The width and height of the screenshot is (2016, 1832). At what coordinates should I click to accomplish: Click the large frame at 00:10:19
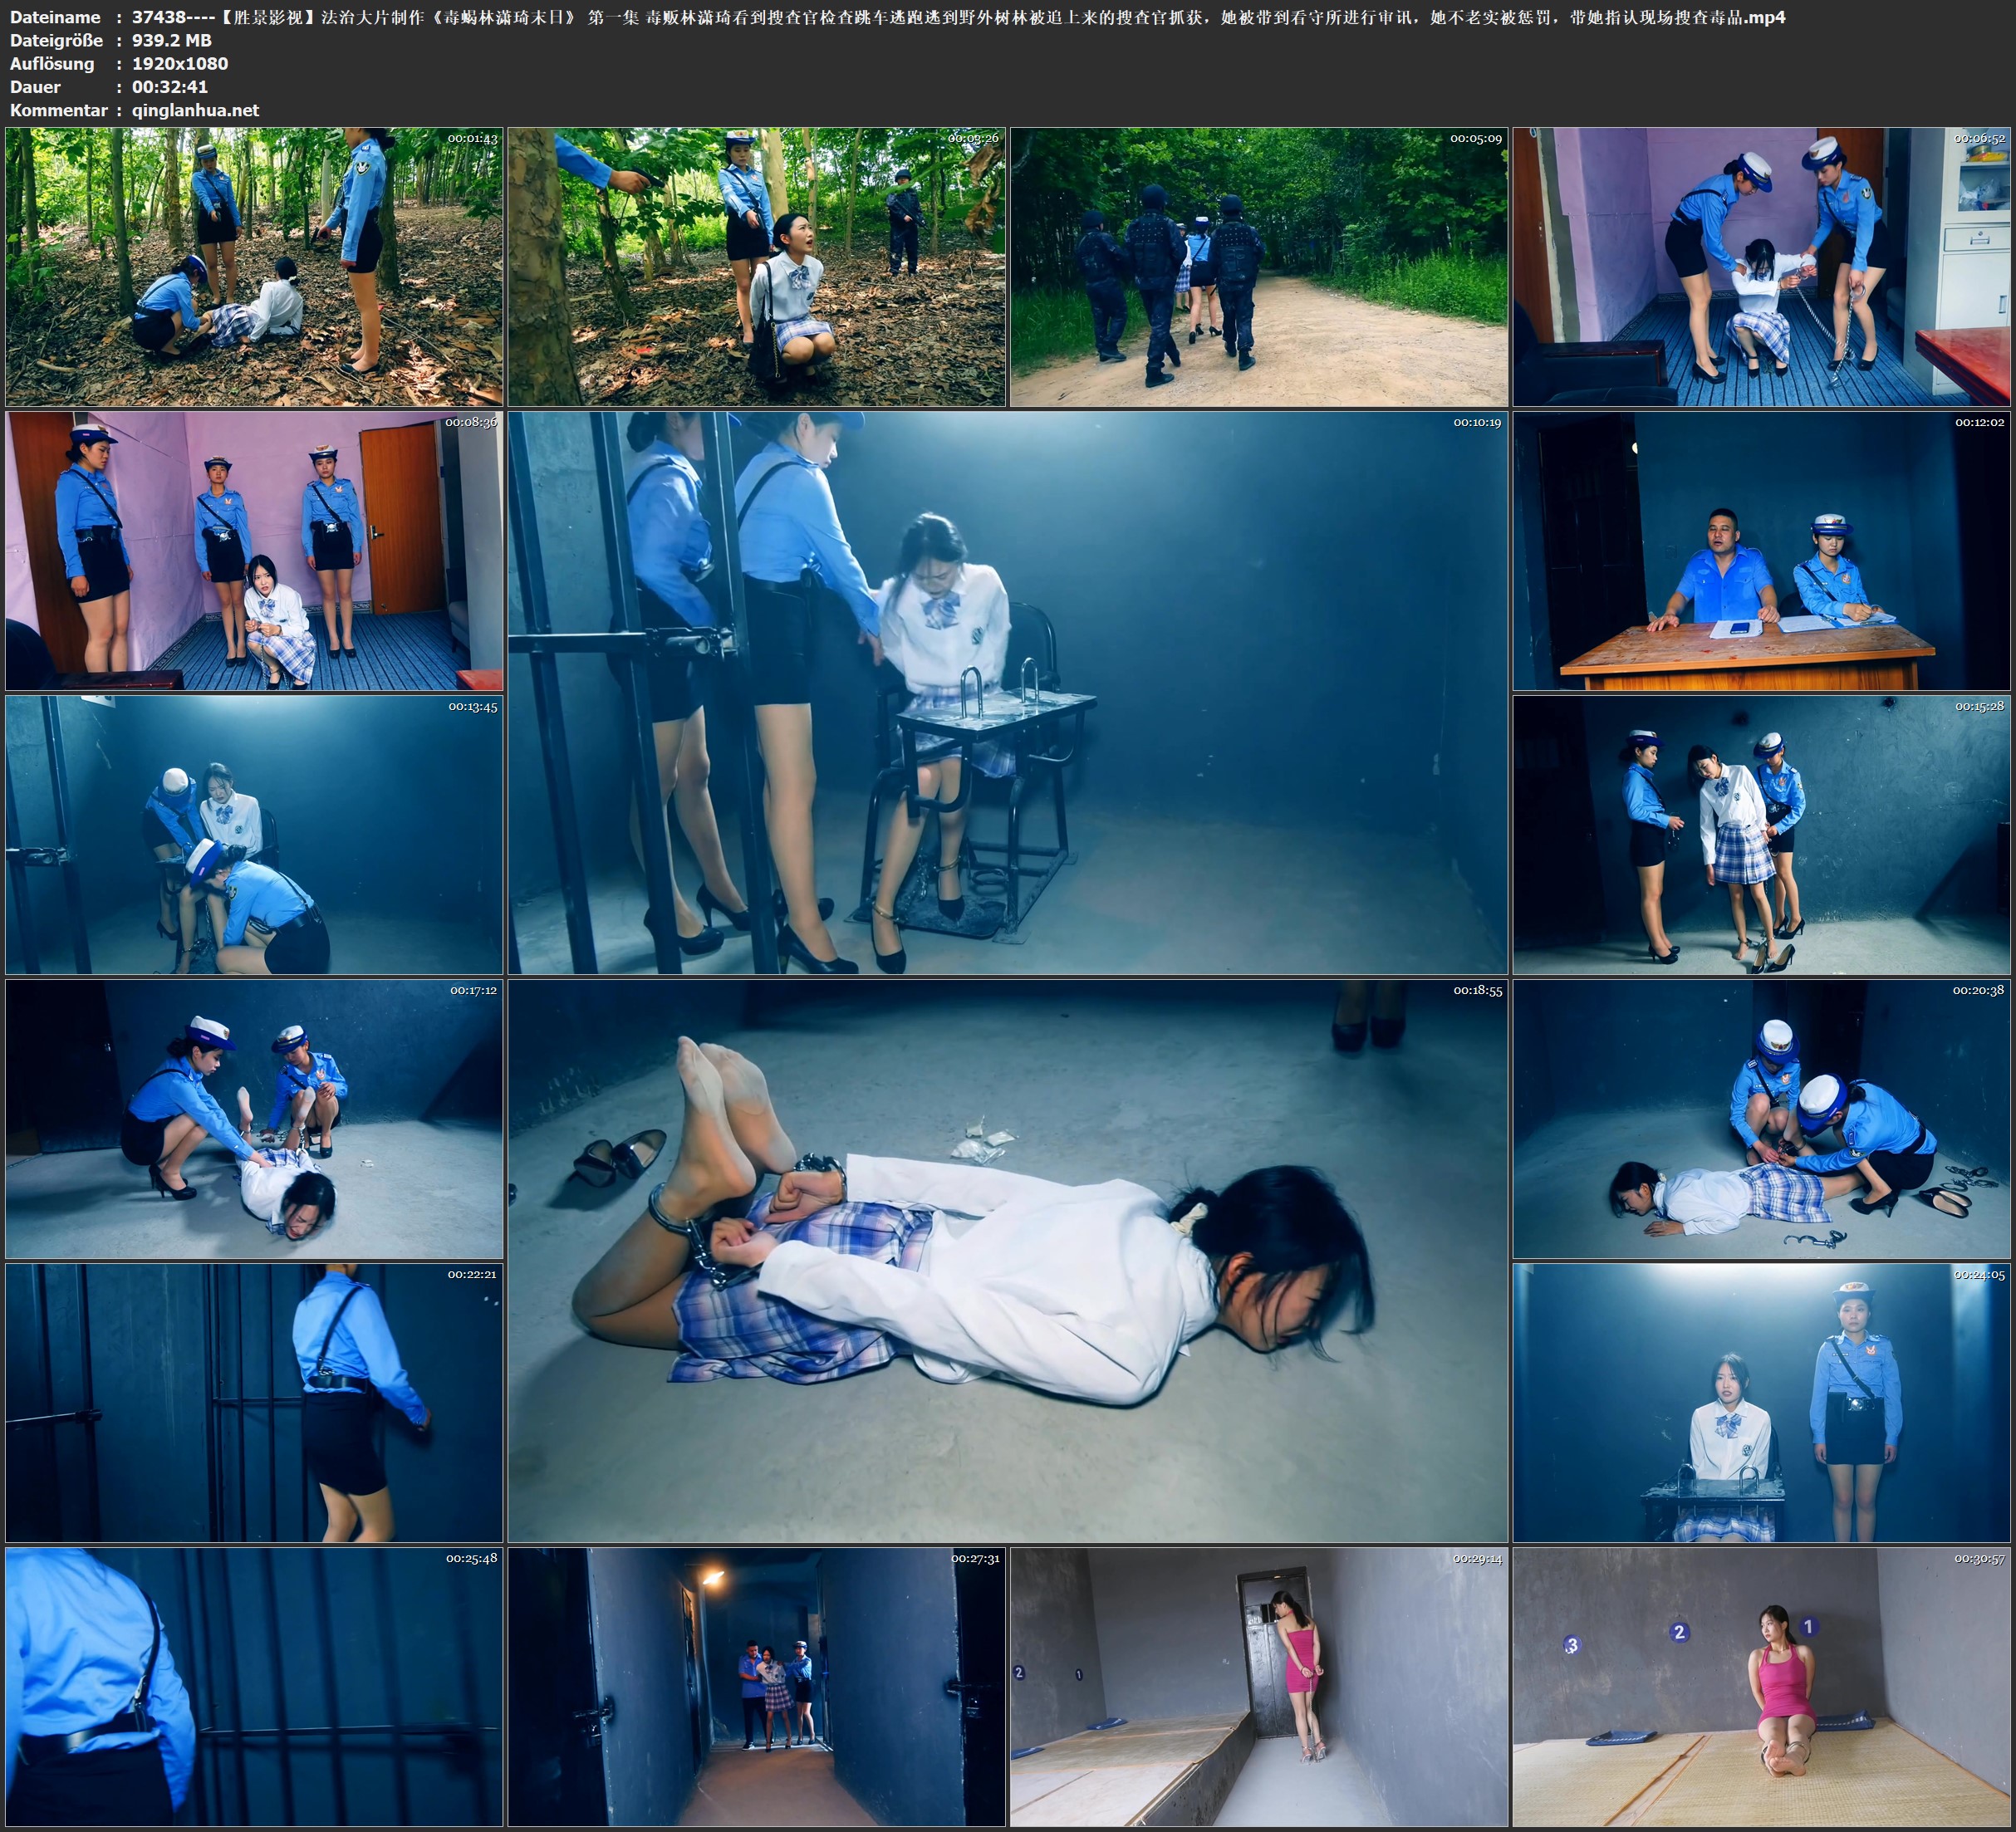[1007, 693]
